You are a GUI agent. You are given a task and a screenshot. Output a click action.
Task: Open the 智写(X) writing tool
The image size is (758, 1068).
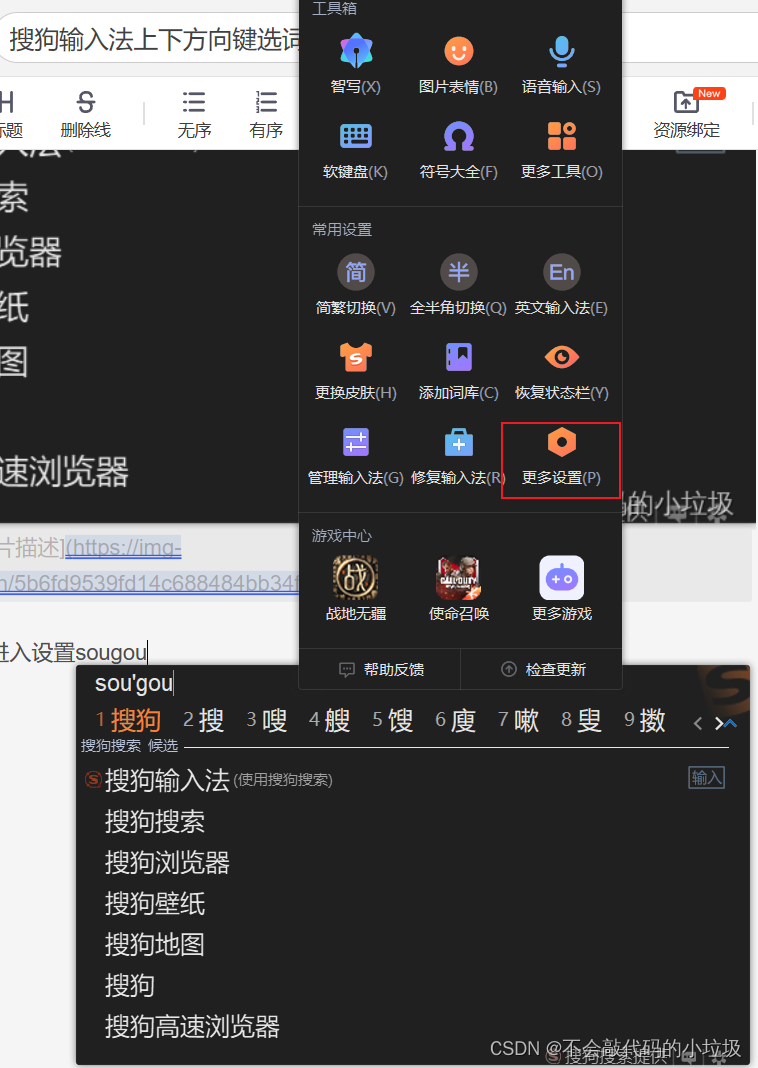pos(356,64)
